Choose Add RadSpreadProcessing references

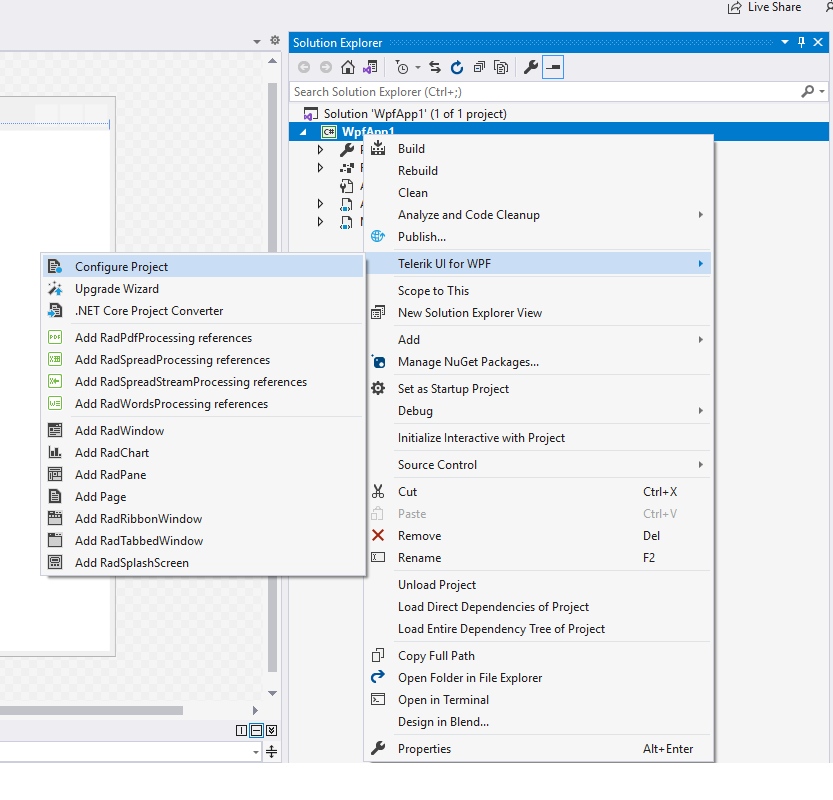pos(203,360)
